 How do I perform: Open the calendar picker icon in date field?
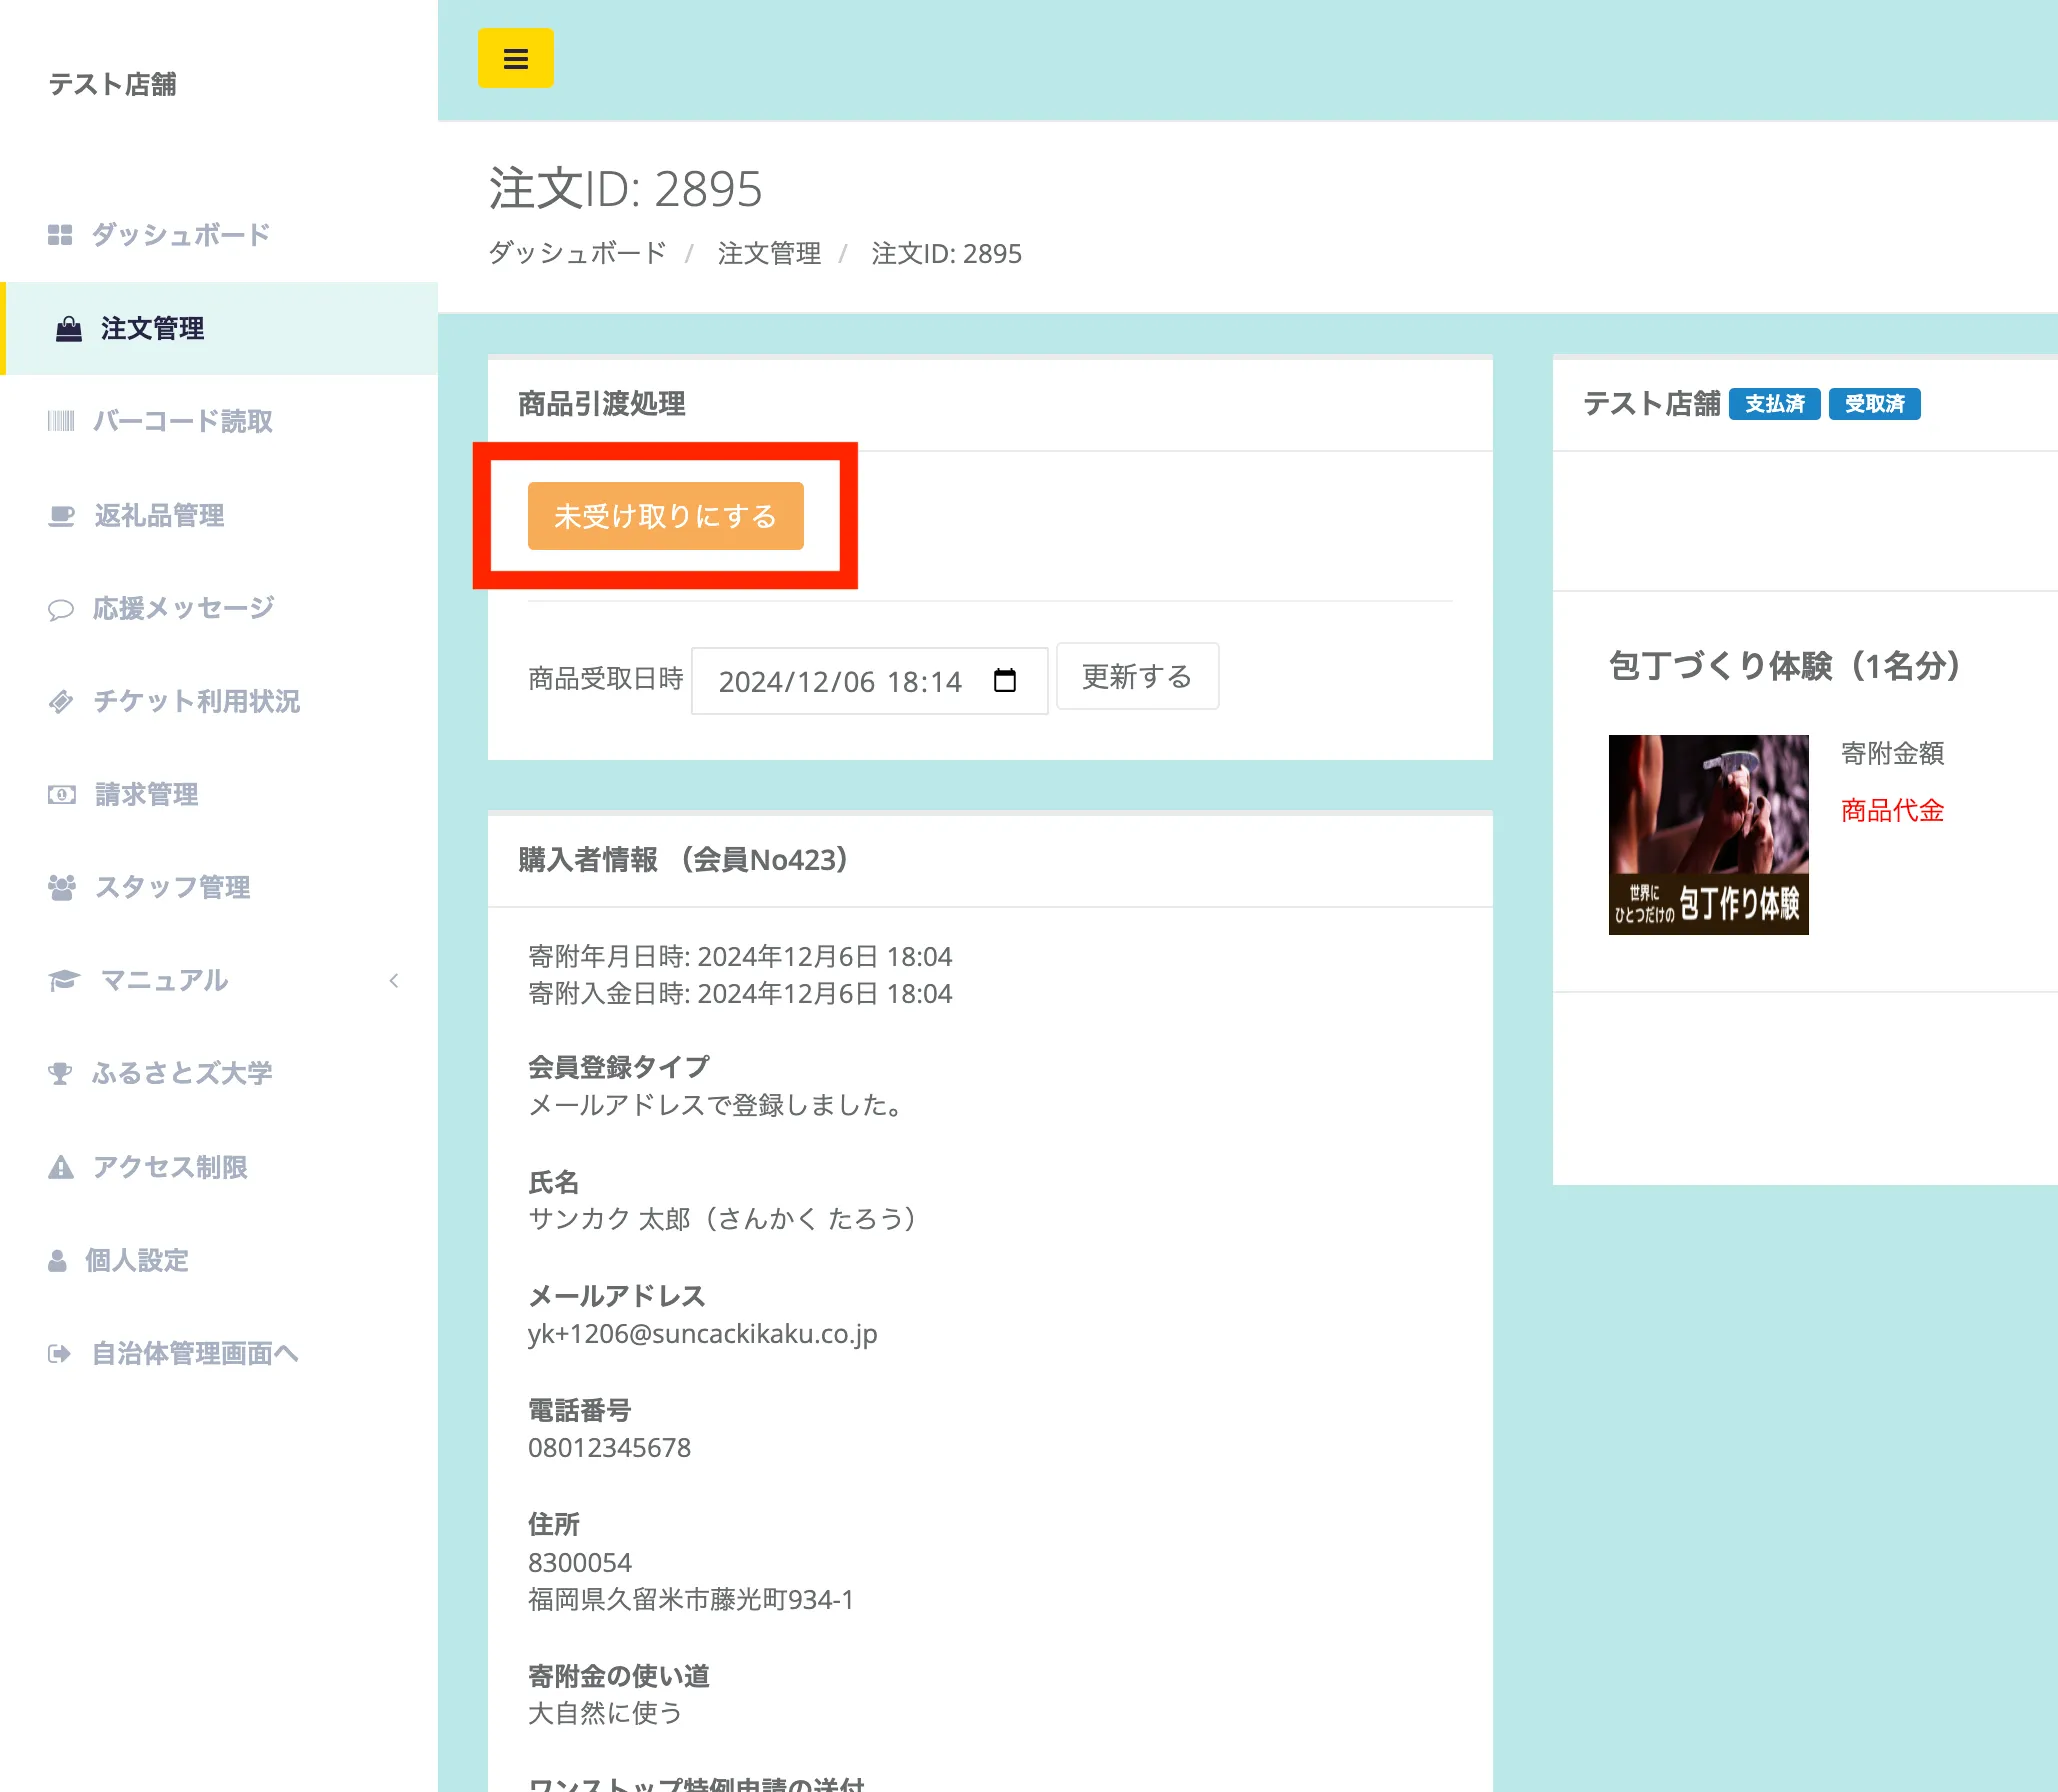pyautogui.click(x=1005, y=681)
